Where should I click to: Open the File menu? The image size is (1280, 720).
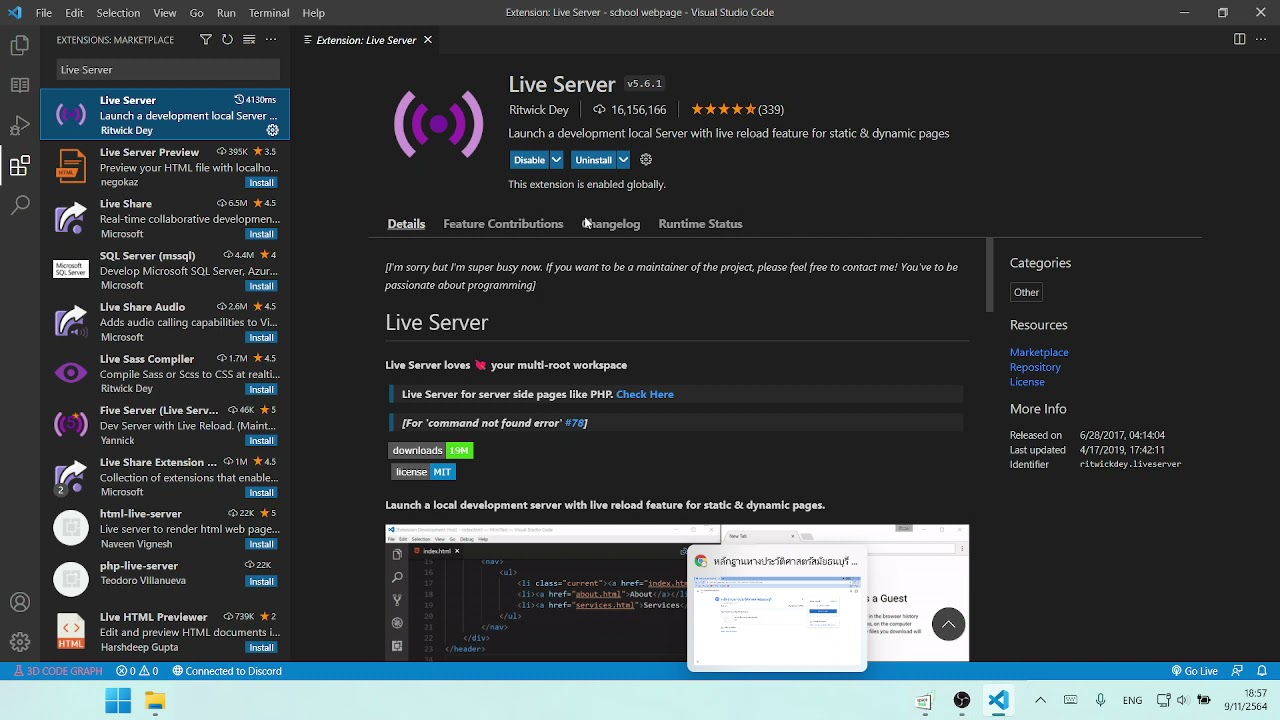44,13
